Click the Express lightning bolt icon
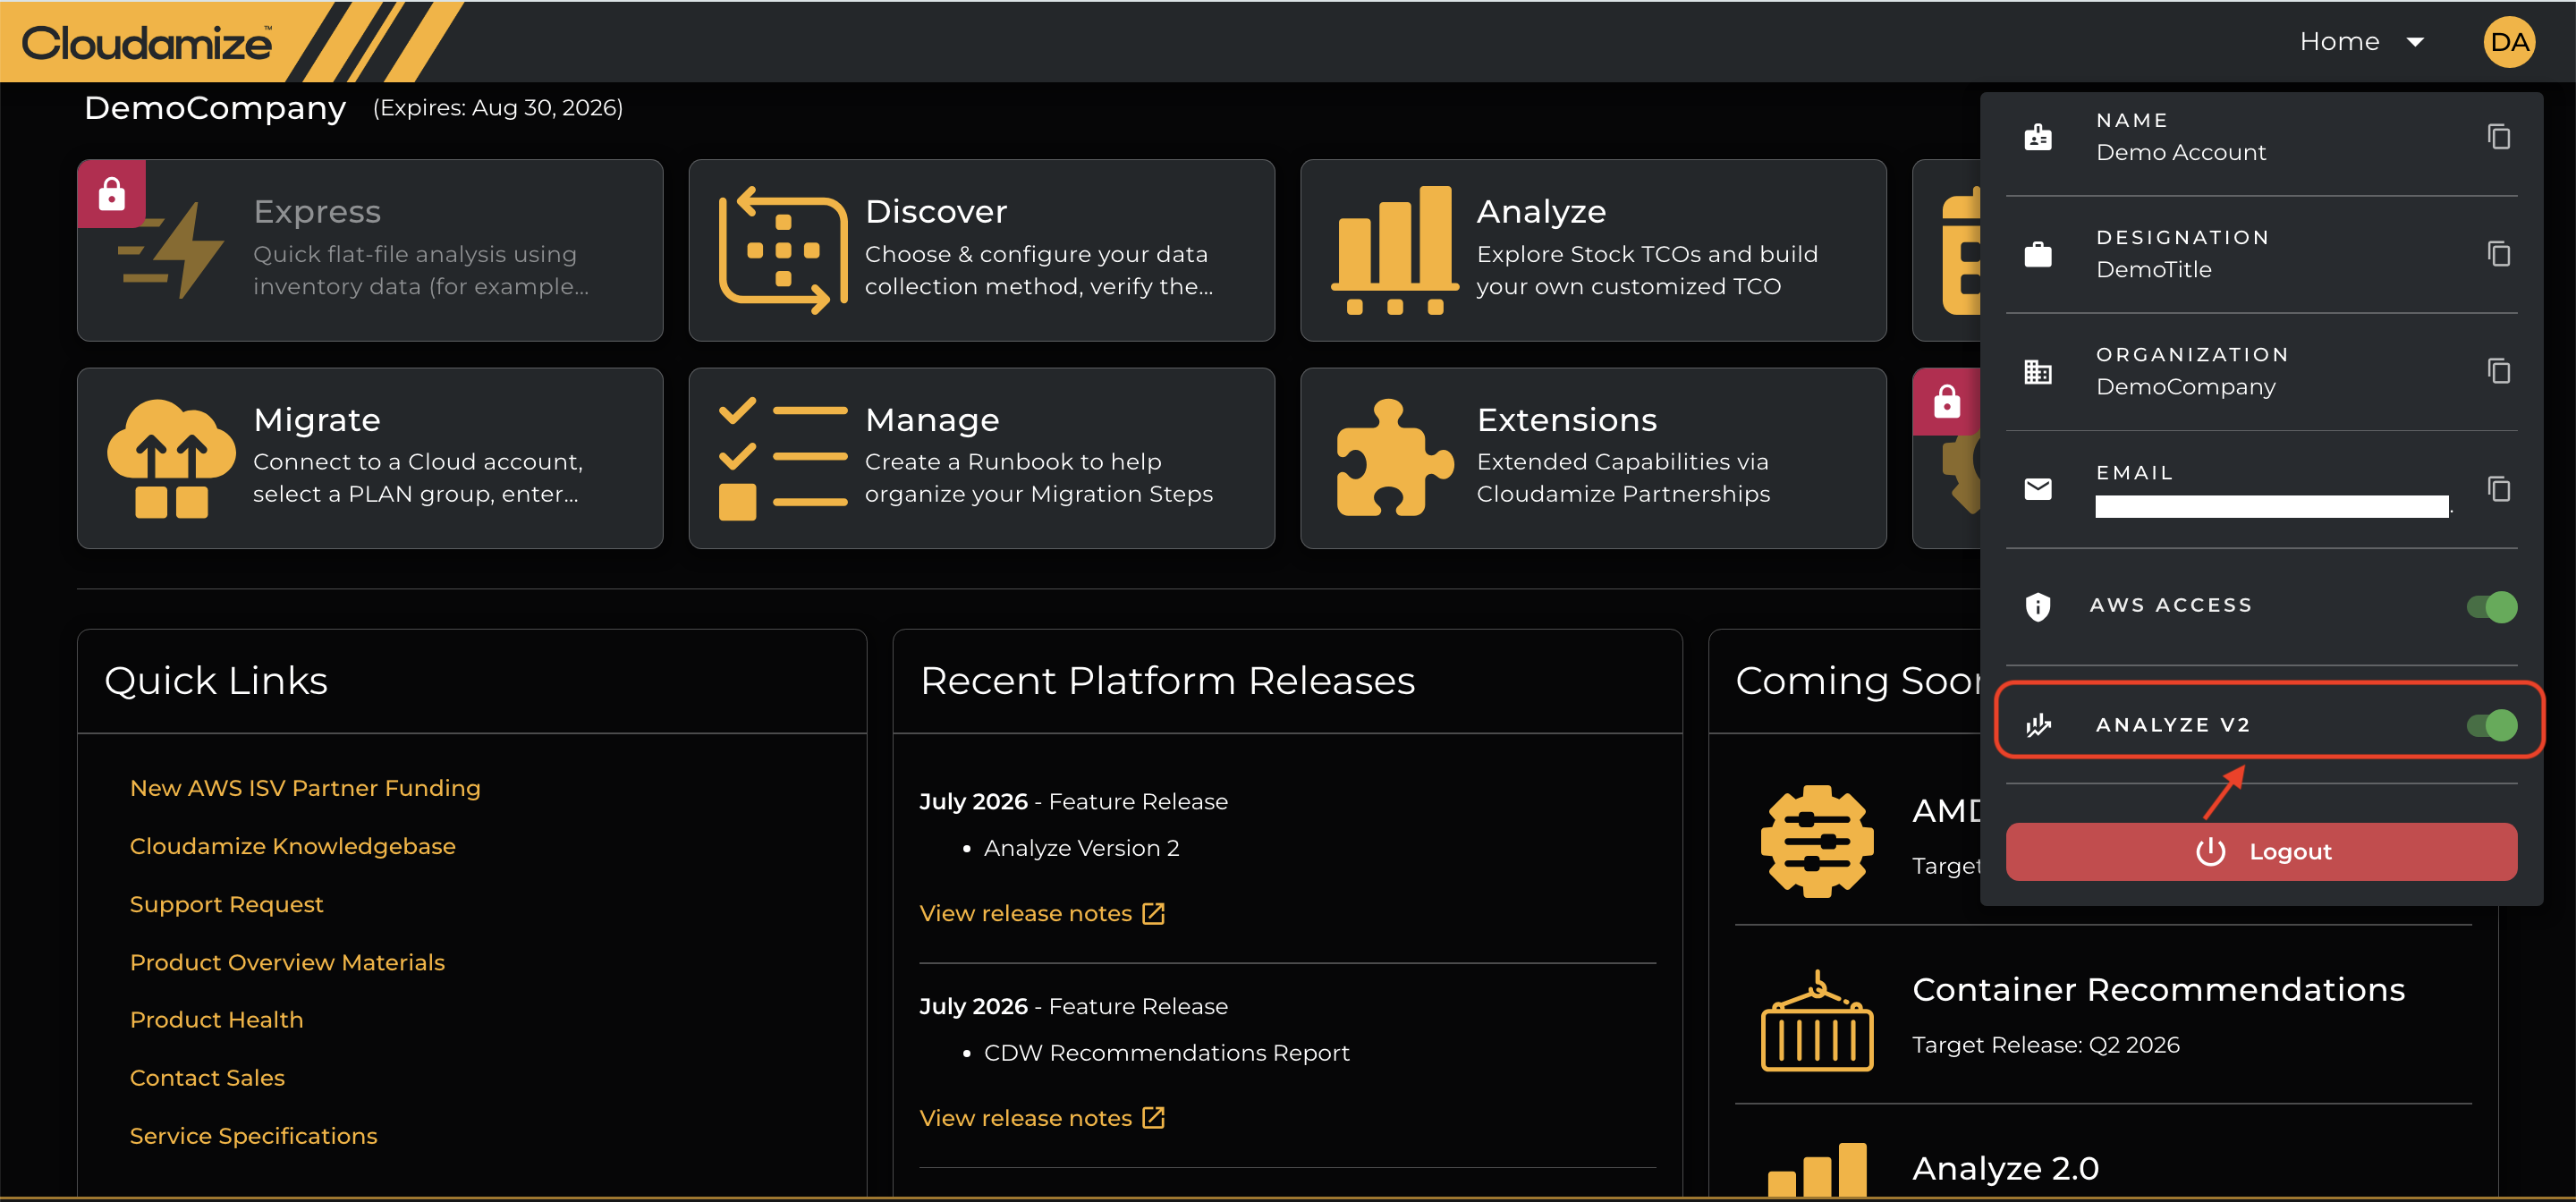The width and height of the screenshot is (2576, 1202). pyautogui.click(x=172, y=250)
